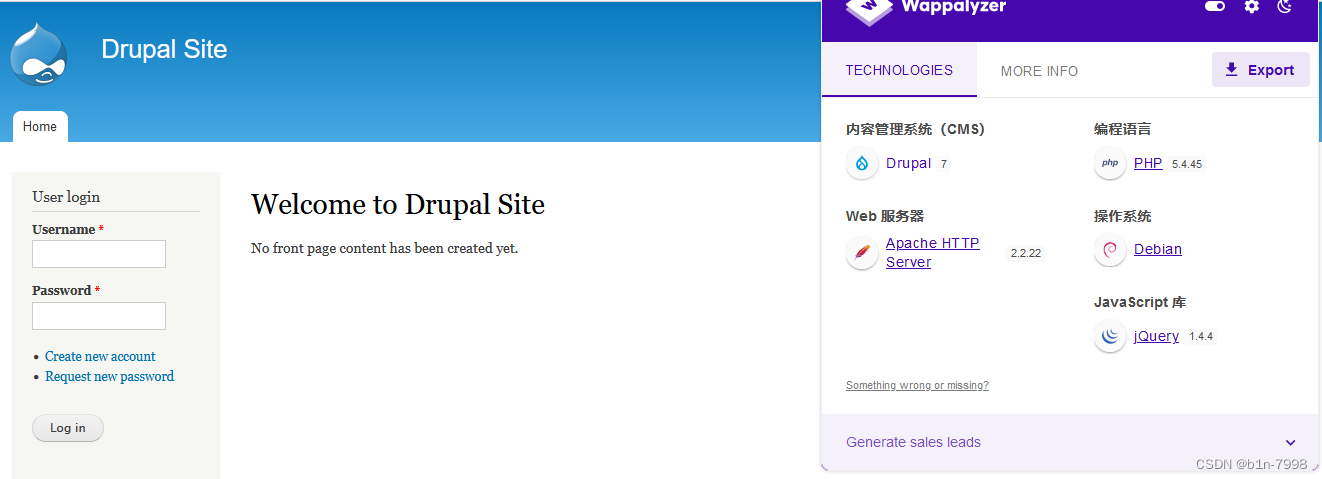Image resolution: width=1322 pixels, height=479 pixels.
Task: Open the Technologies tab
Action: 899,70
